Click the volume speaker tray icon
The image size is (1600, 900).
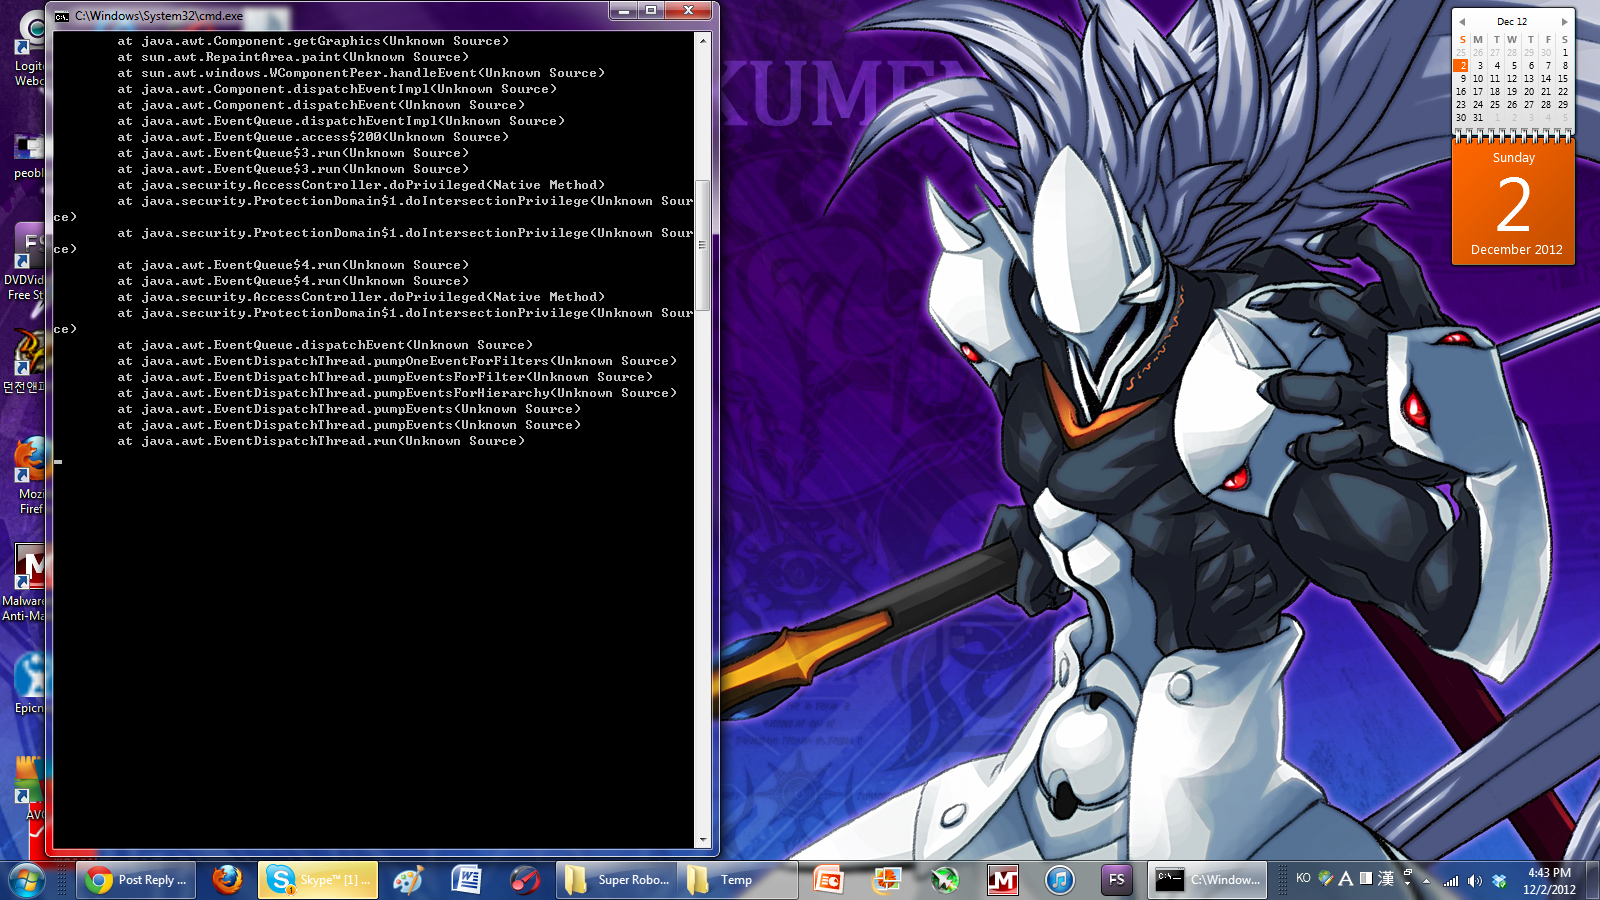1475,881
